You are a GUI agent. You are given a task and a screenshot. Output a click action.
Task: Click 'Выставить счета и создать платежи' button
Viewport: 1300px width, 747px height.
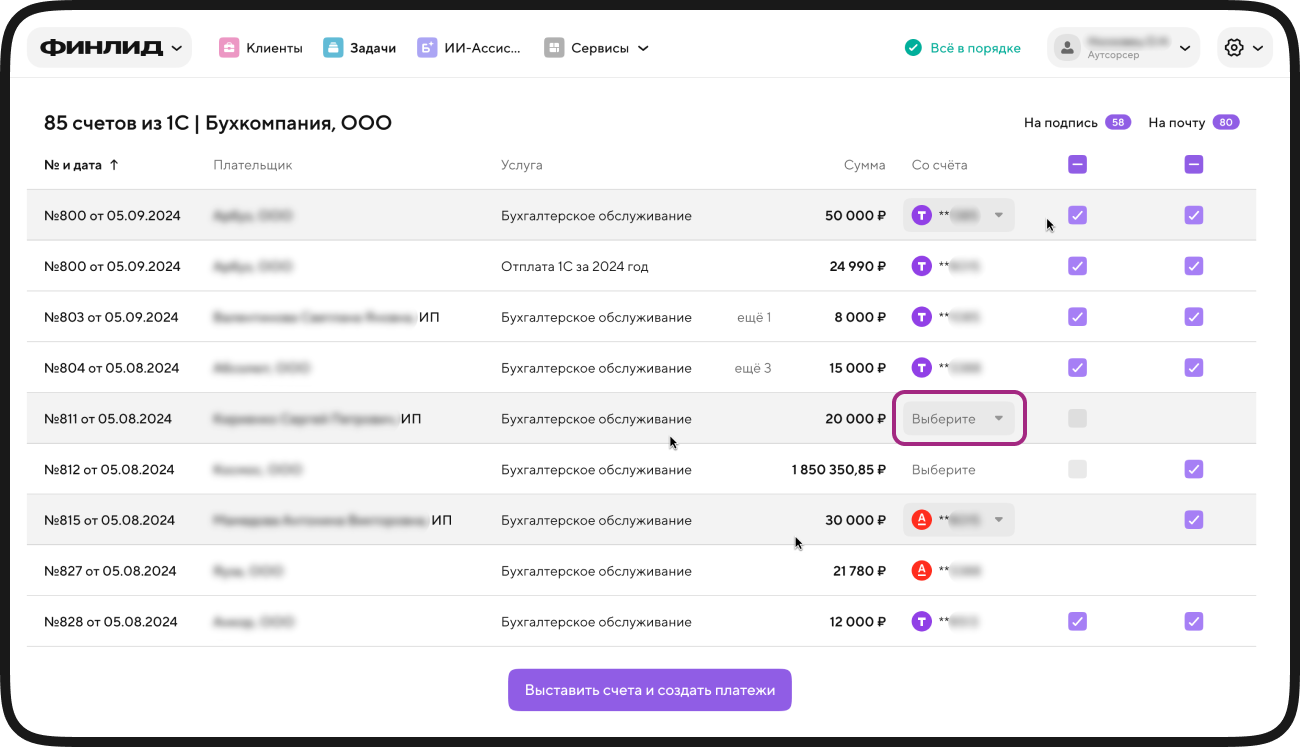pos(650,690)
